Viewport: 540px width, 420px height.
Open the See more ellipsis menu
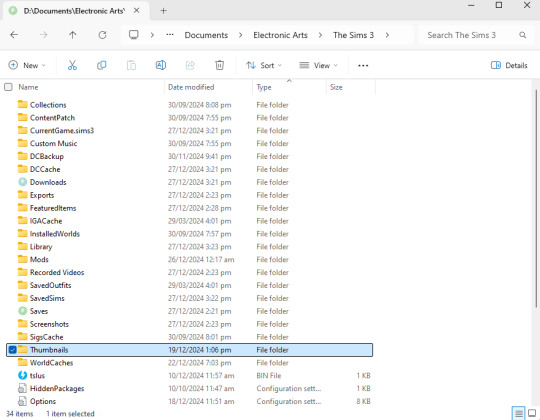click(363, 65)
